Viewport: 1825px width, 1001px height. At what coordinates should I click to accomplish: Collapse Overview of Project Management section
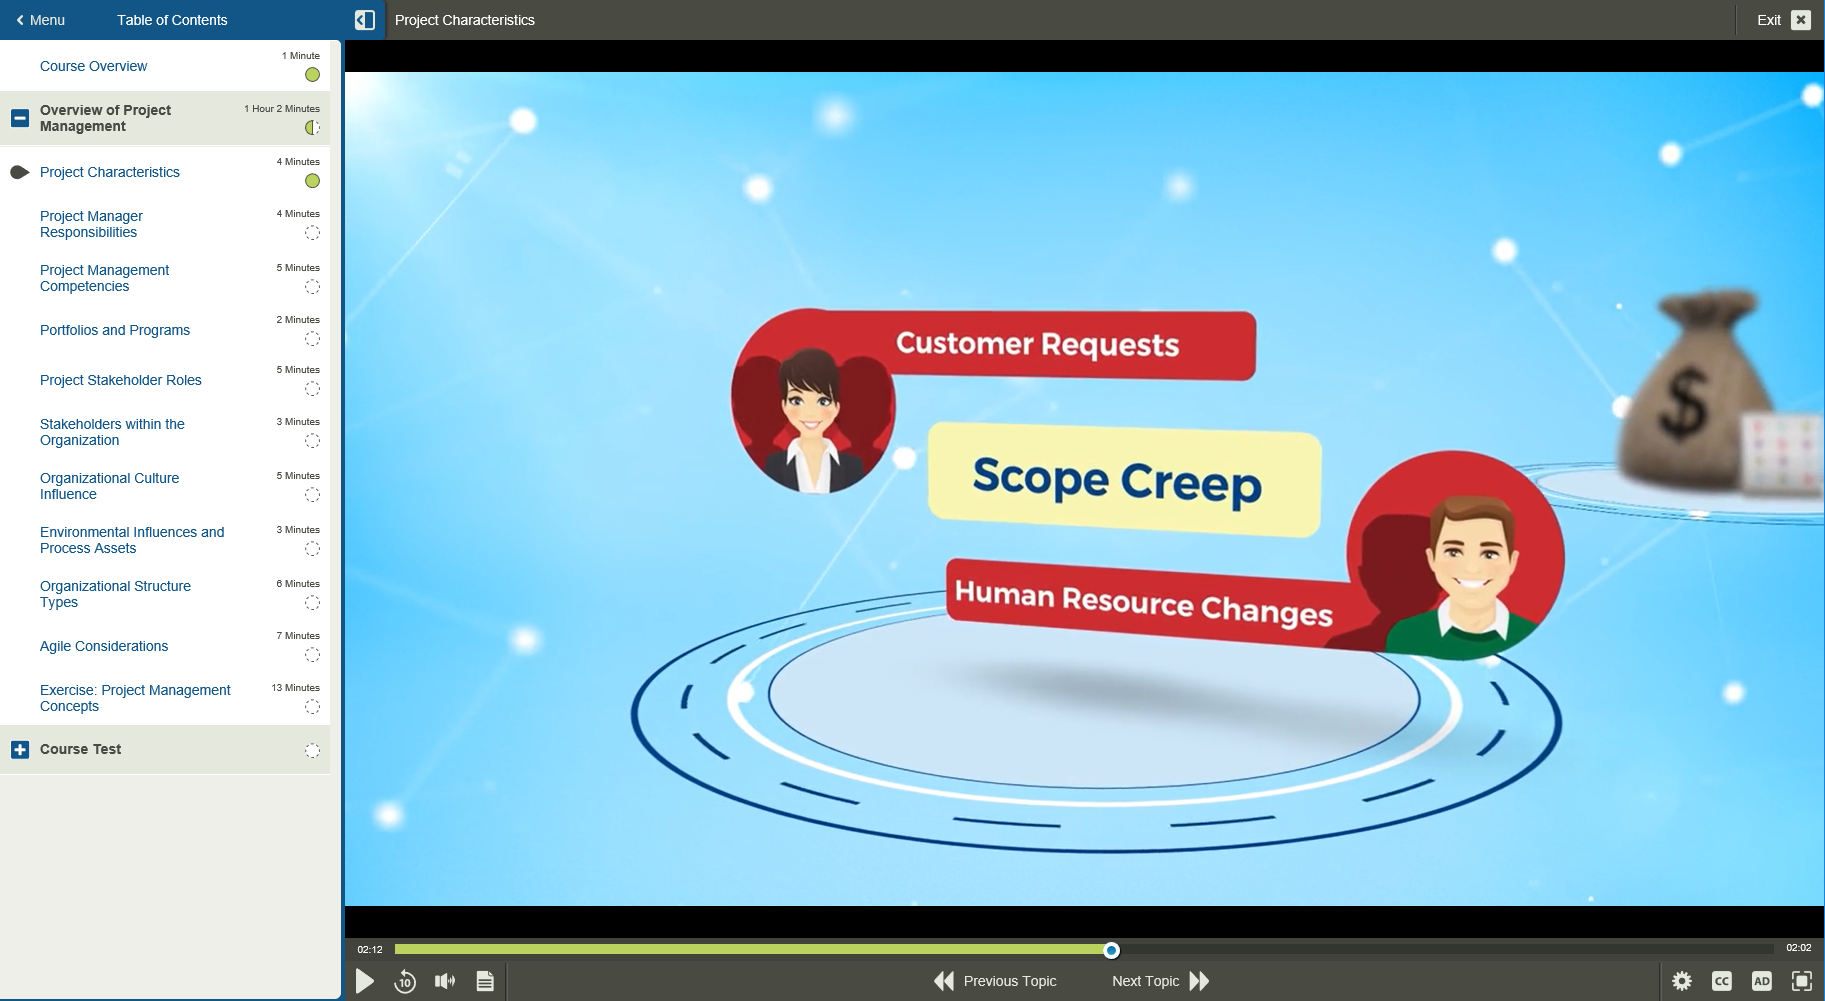click(x=20, y=118)
